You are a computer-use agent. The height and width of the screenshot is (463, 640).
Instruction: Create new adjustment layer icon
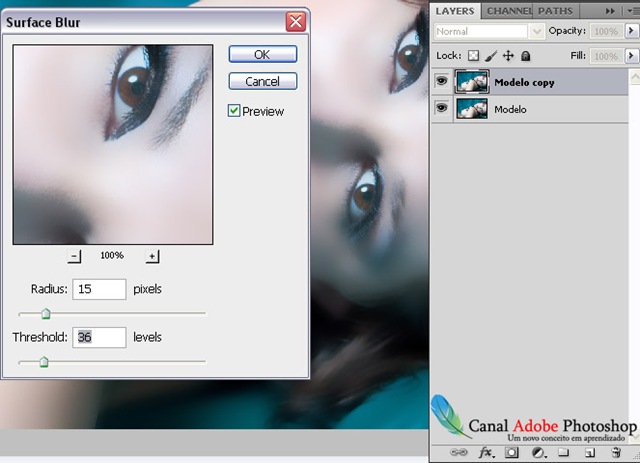(538, 452)
